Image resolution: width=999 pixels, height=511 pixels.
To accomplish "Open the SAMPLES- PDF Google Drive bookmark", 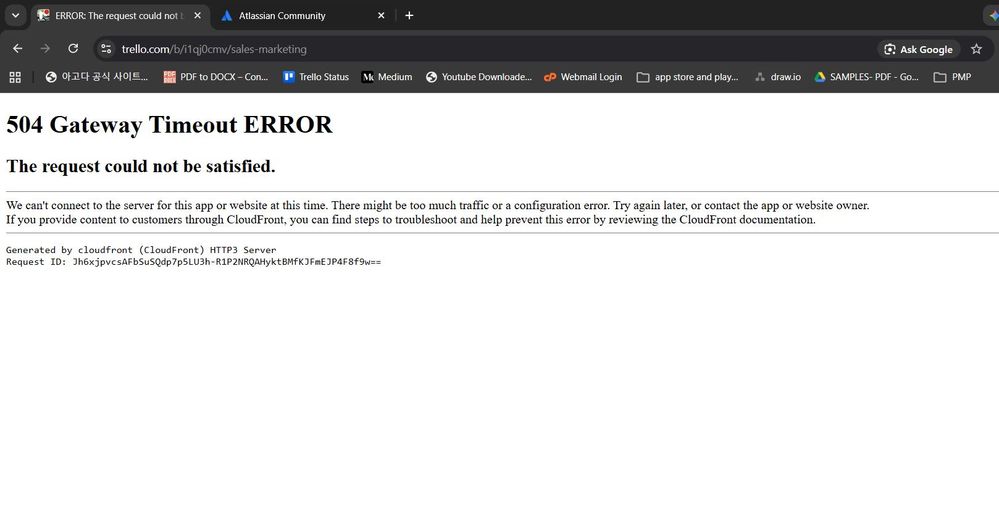I will click(x=866, y=77).
